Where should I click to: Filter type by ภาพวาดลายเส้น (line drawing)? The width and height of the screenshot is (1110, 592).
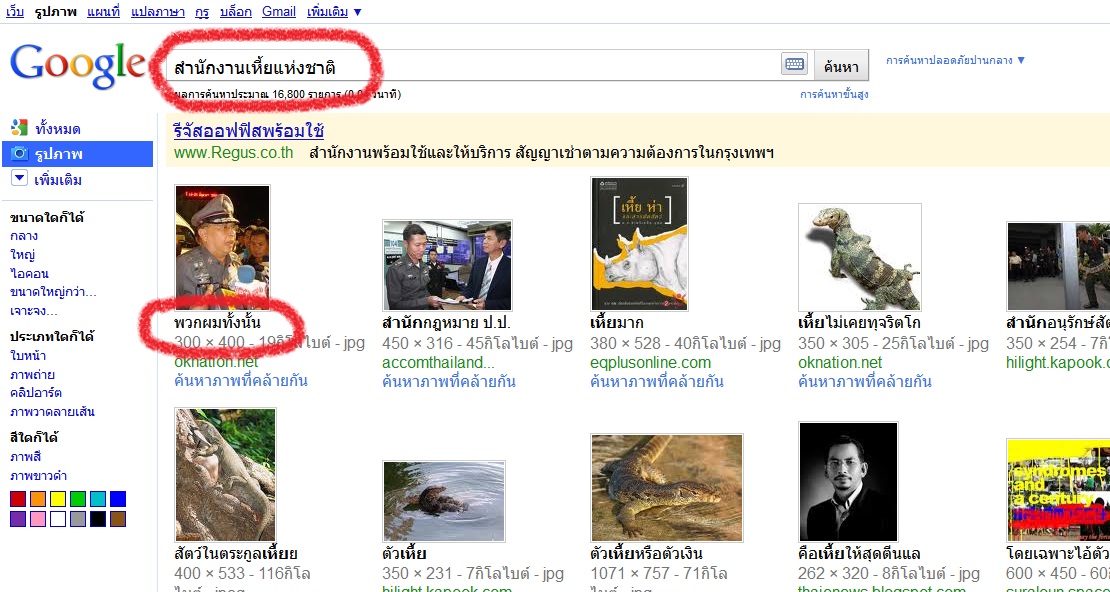point(52,411)
